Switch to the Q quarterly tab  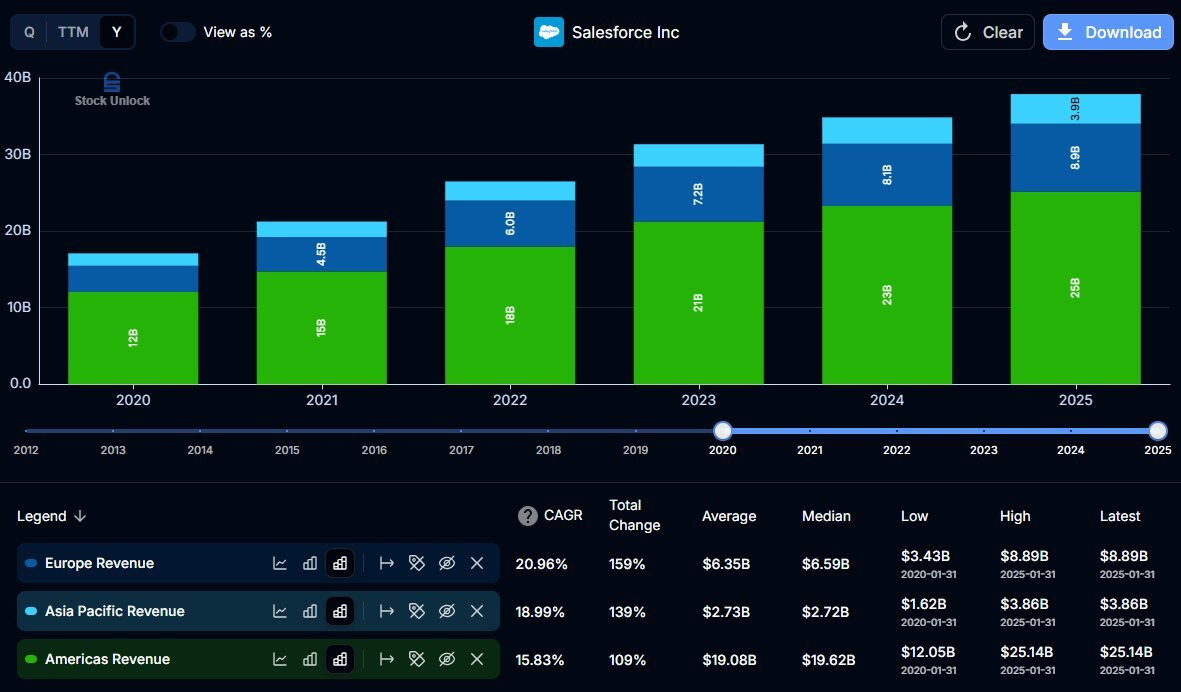pos(29,32)
